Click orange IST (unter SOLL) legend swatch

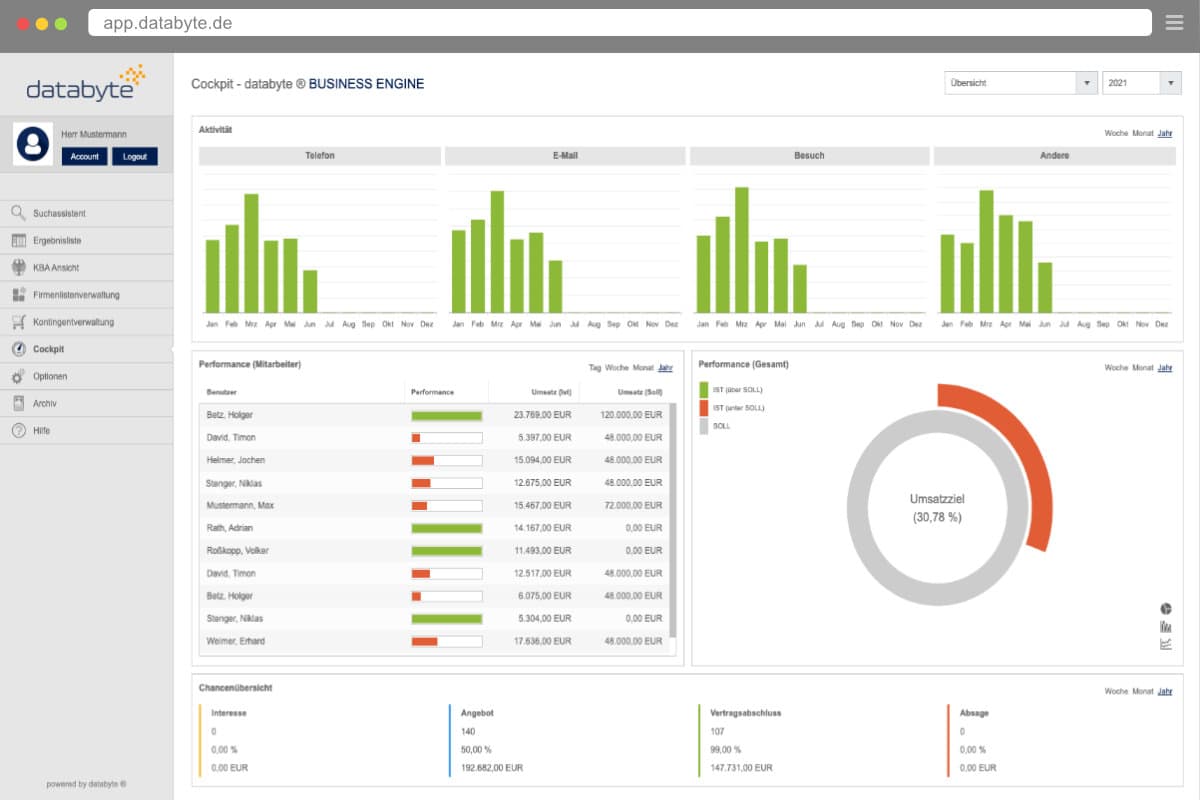(704, 408)
